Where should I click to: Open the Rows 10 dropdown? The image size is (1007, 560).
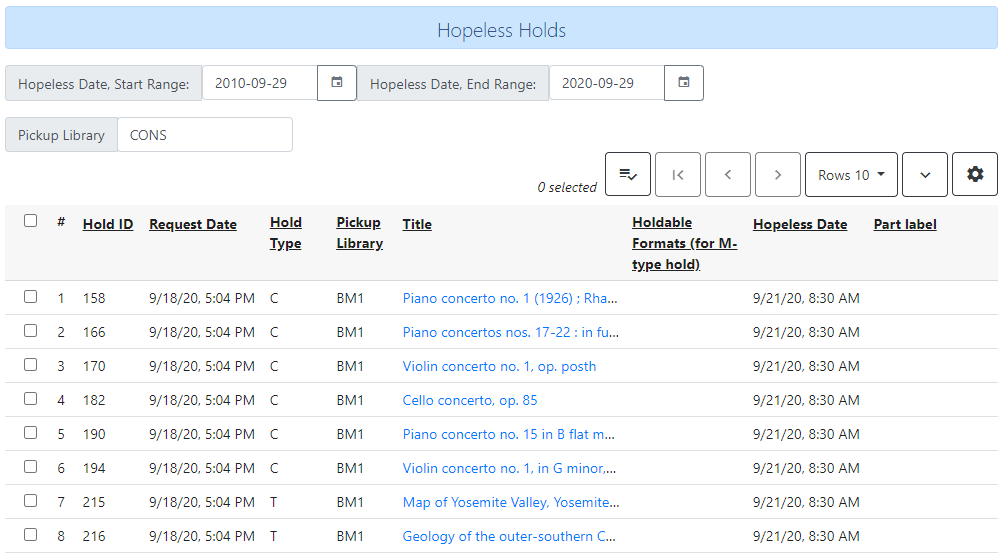pyautogui.click(x=851, y=175)
